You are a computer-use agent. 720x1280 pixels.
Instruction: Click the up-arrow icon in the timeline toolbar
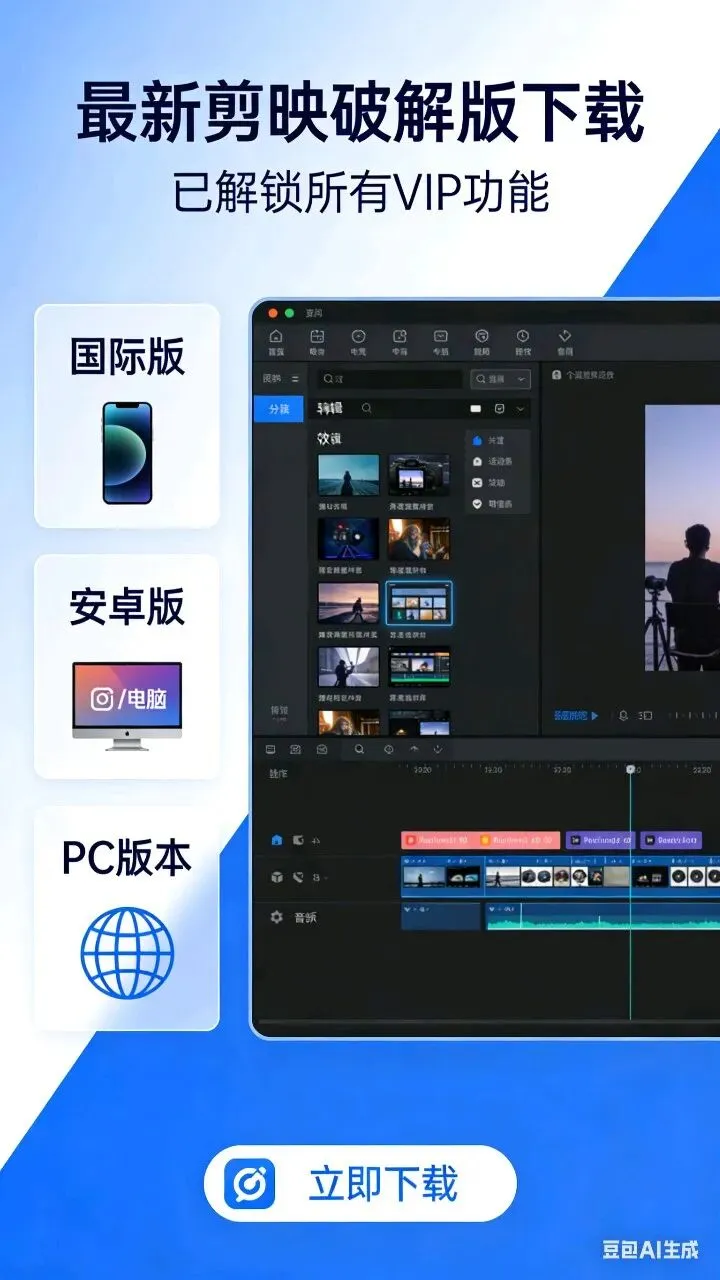414,749
